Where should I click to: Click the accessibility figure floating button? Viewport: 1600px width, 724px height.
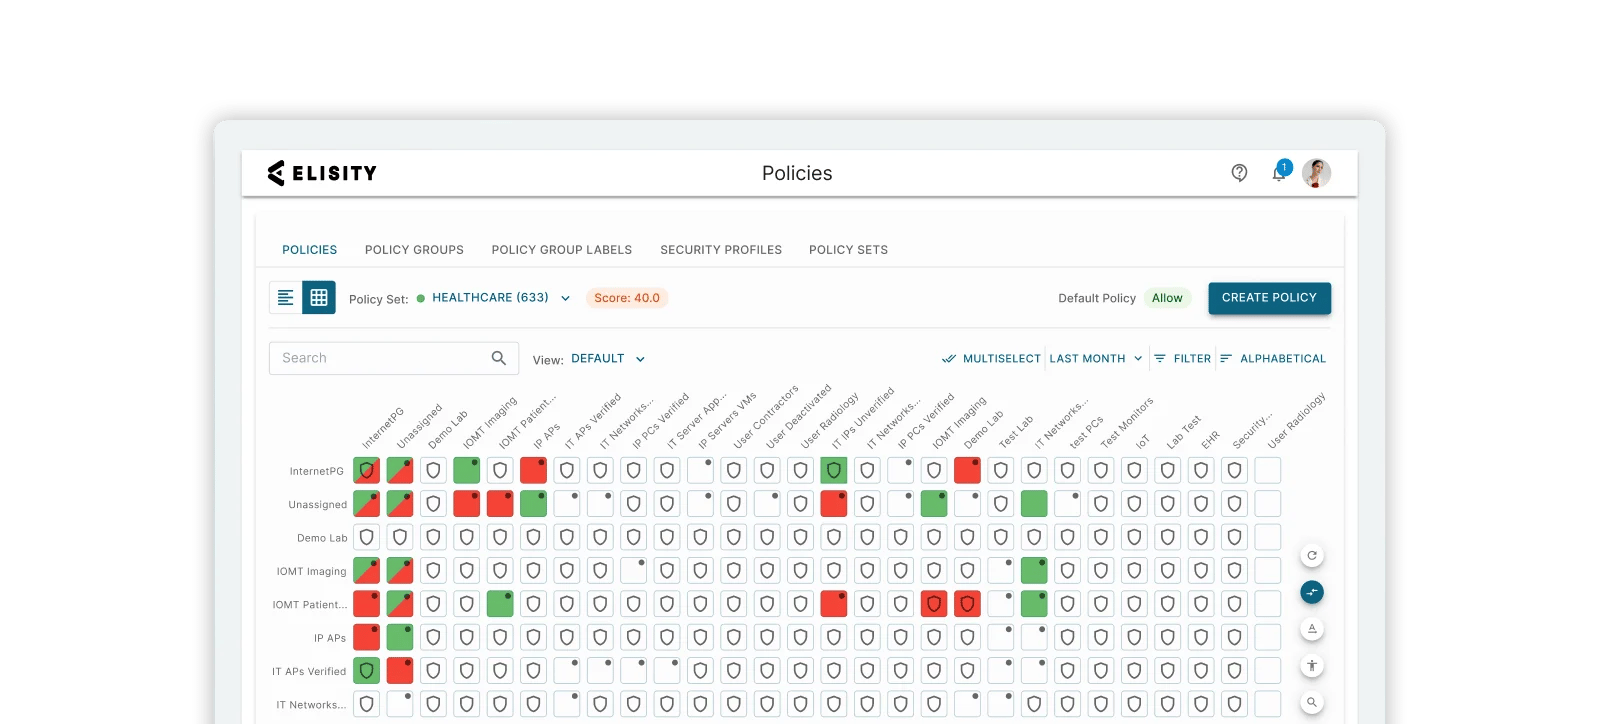click(x=1312, y=665)
